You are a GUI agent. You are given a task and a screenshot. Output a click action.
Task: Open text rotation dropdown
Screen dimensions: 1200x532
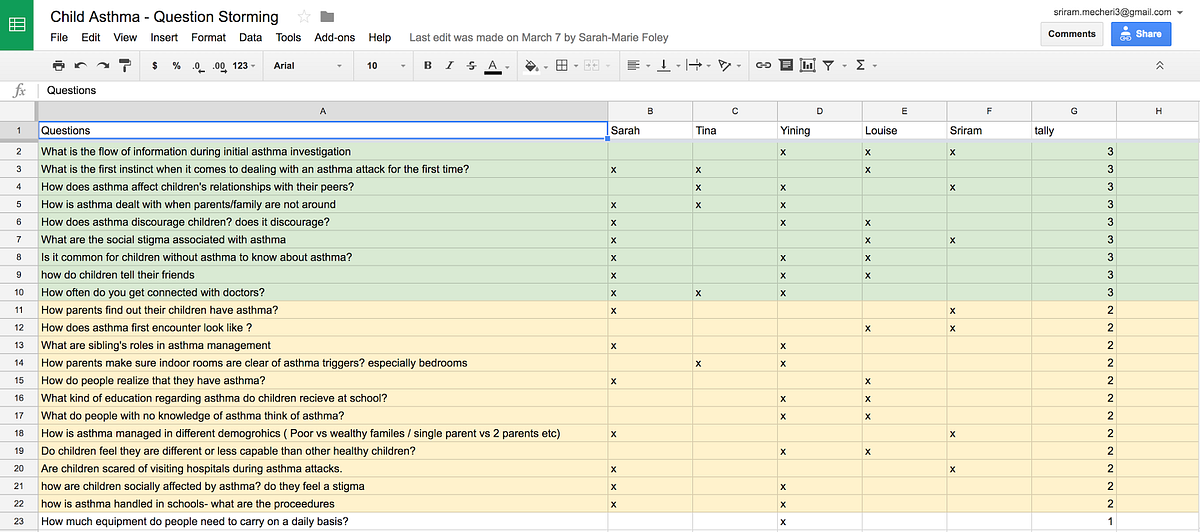click(727, 65)
